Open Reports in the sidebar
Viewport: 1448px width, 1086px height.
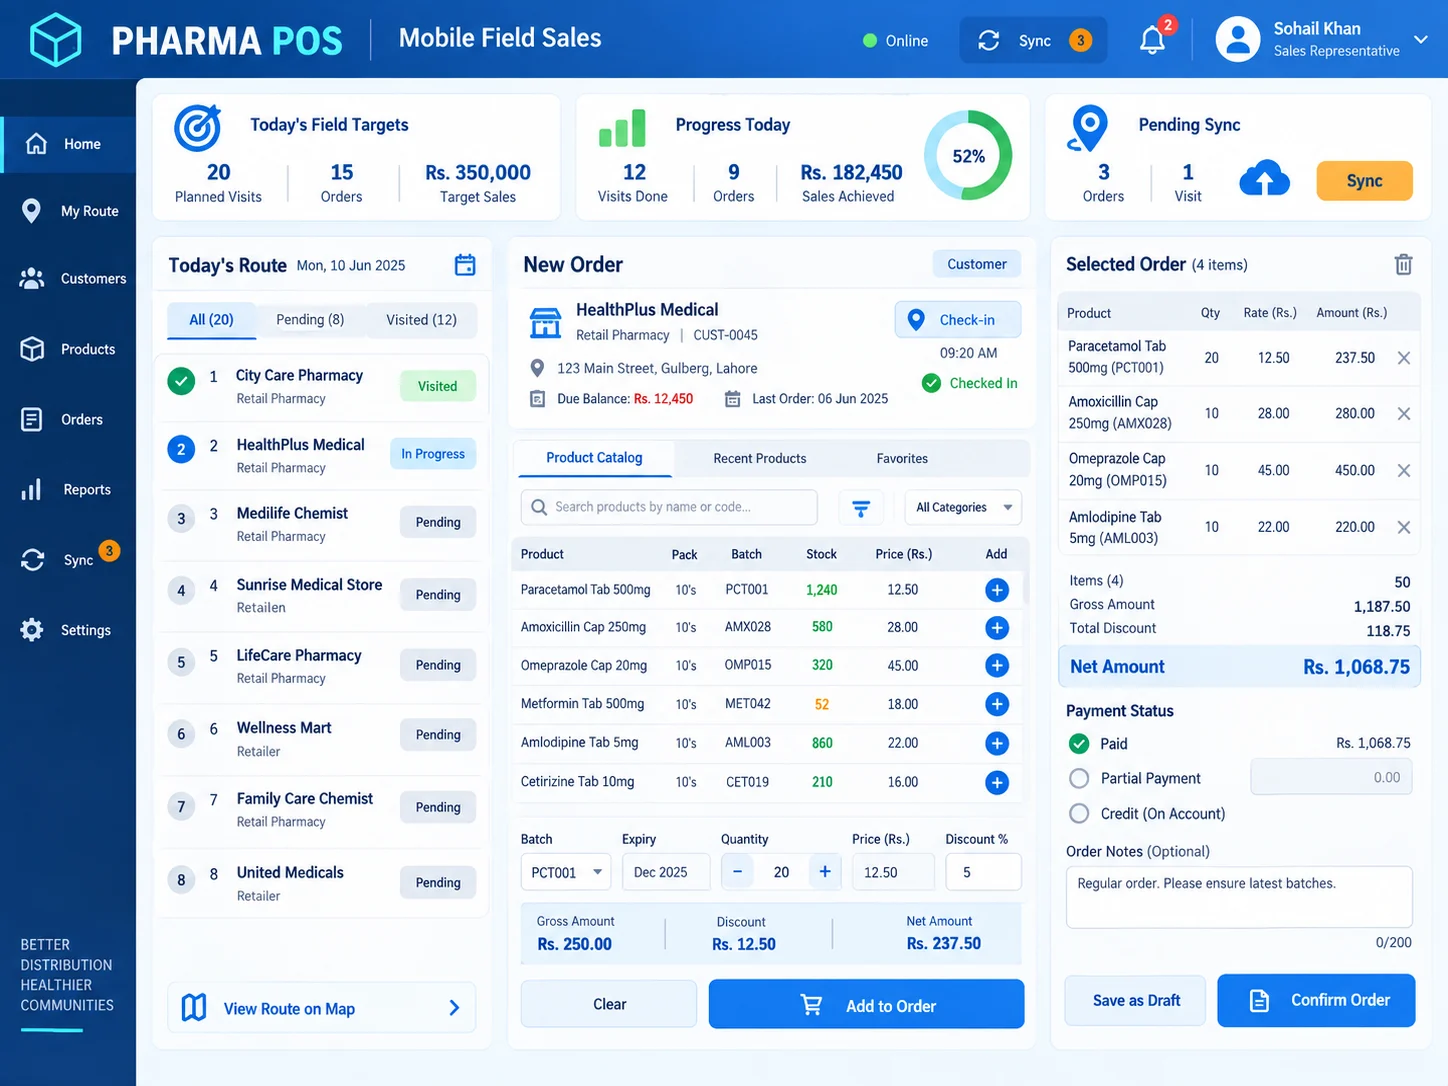click(68, 490)
